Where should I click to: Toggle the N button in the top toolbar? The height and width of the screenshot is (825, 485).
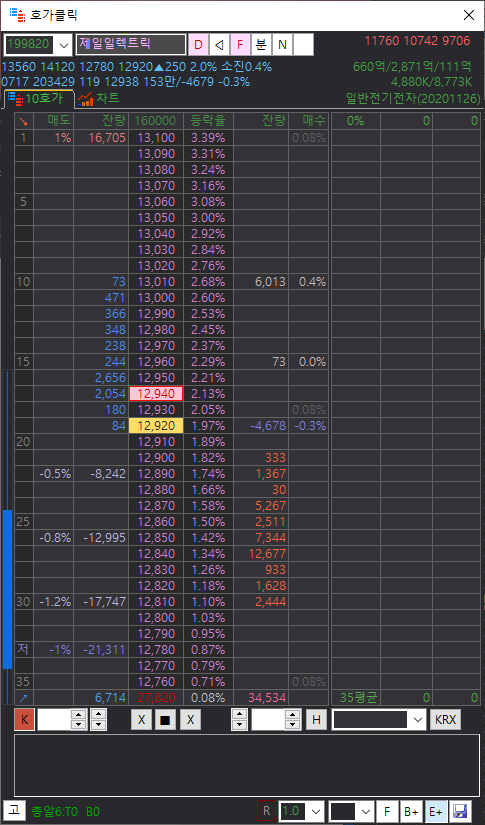point(282,45)
